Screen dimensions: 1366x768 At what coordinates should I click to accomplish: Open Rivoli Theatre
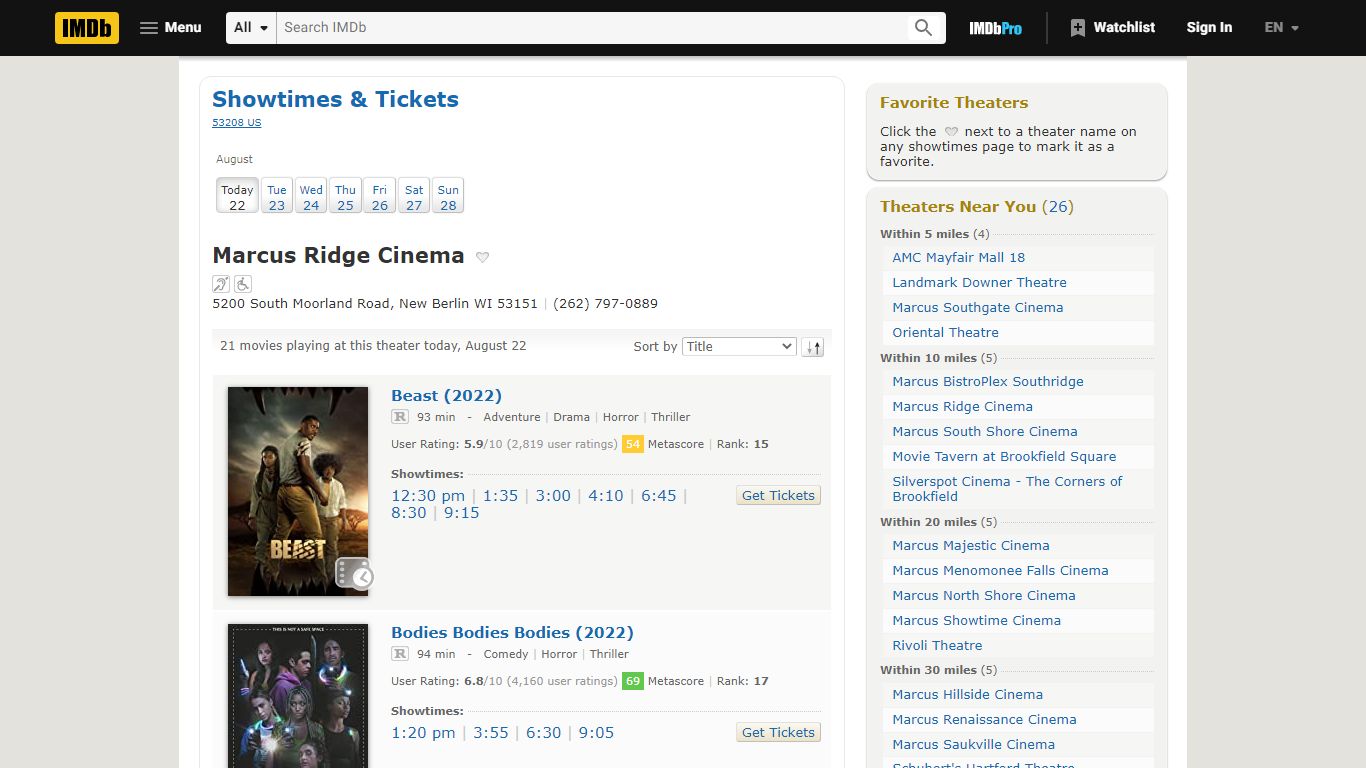(x=937, y=645)
